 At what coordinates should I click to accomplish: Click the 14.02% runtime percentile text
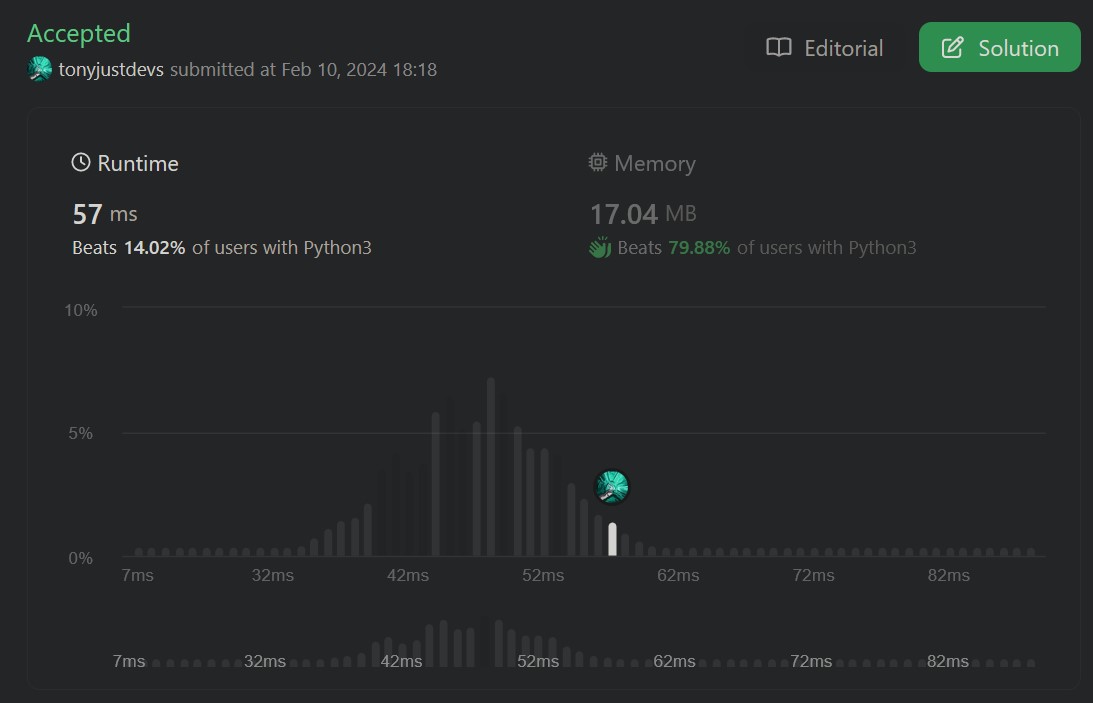click(154, 247)
